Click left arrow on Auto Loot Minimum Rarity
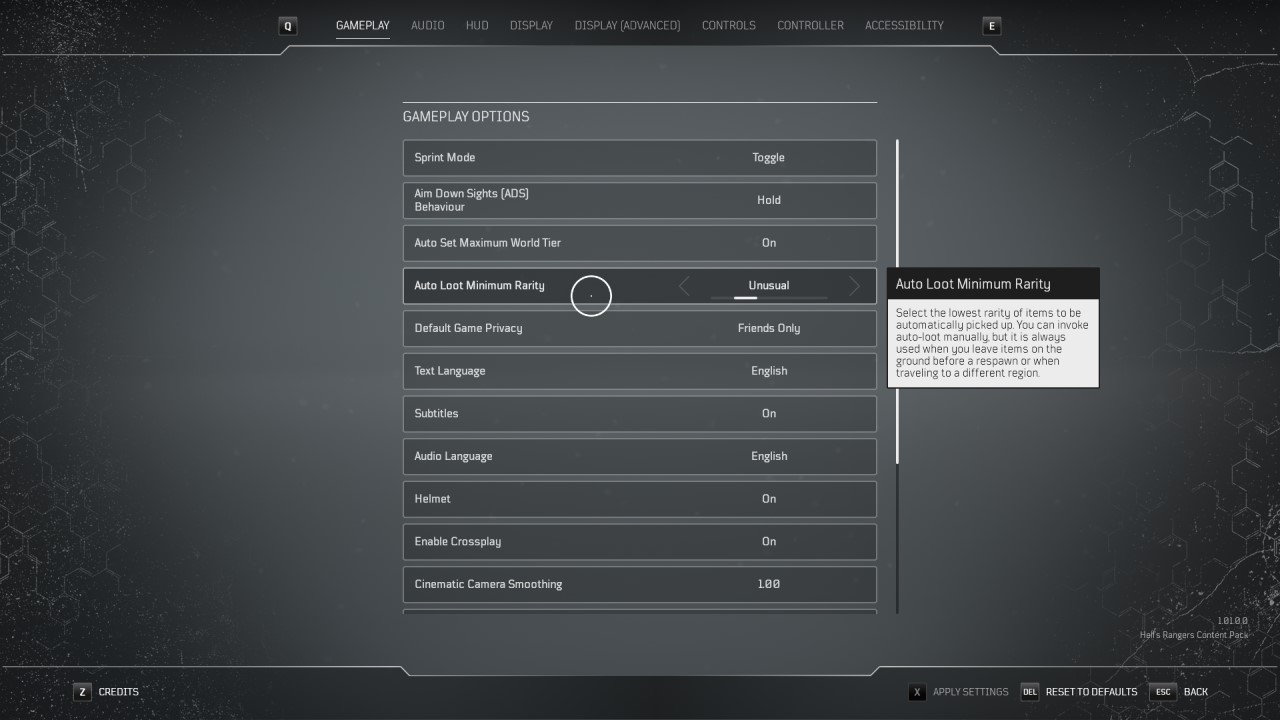 (x=684, y=287)
